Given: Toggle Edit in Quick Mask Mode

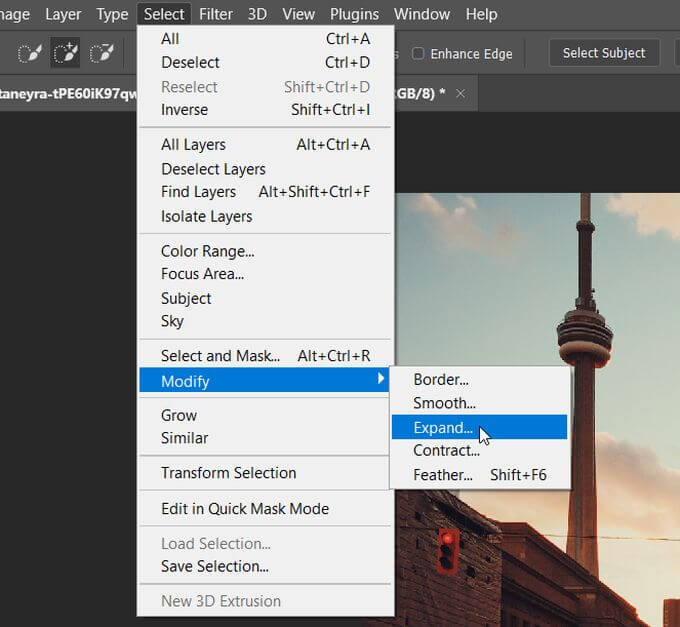Looking at the screenshot, I should click(x=245, y=509).
